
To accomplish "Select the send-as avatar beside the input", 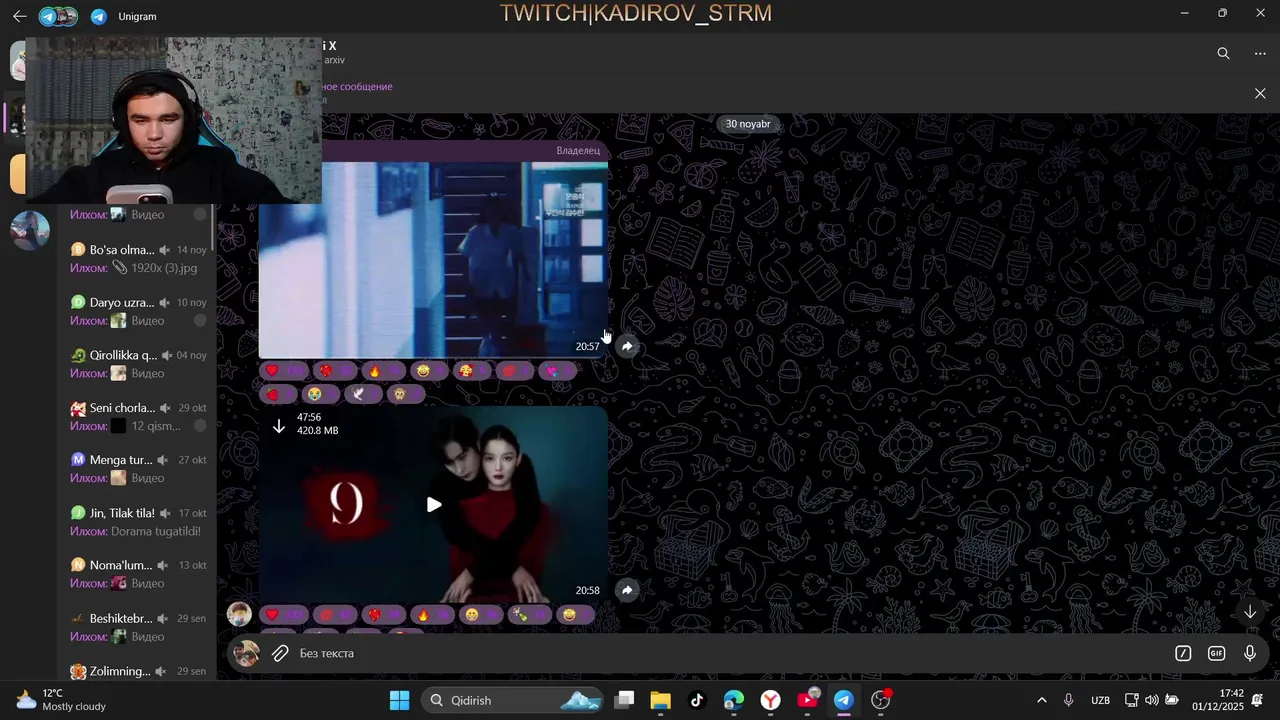I will 246,654.
